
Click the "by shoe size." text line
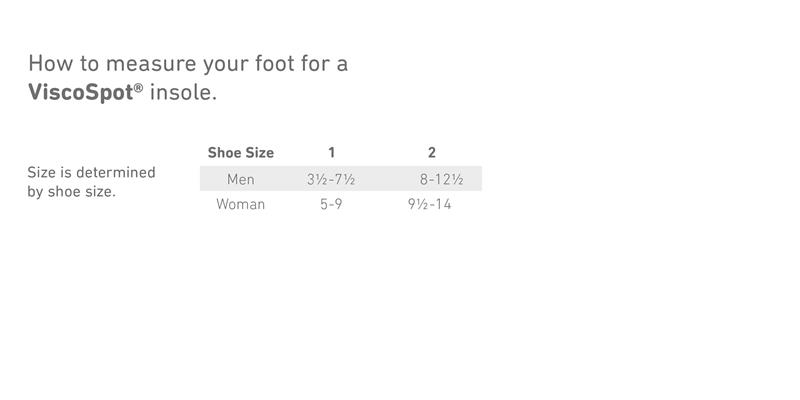pos(71,192)
